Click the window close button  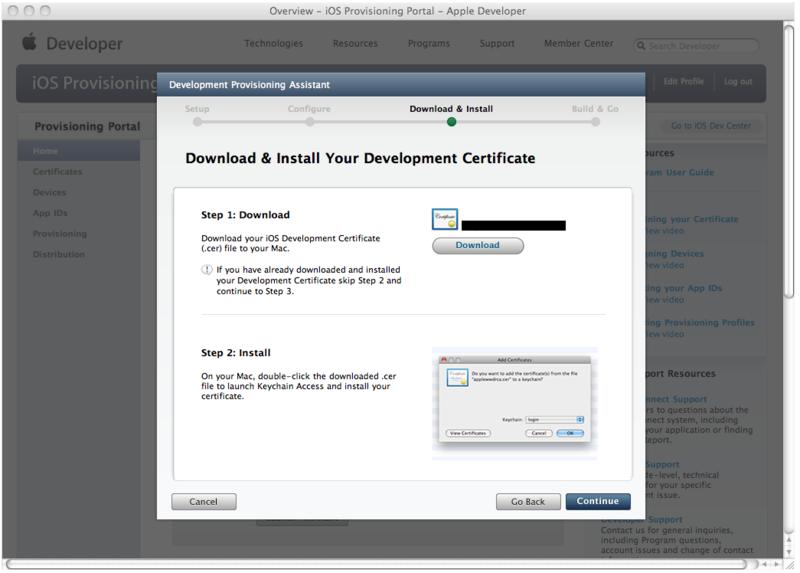click(13, 11)
